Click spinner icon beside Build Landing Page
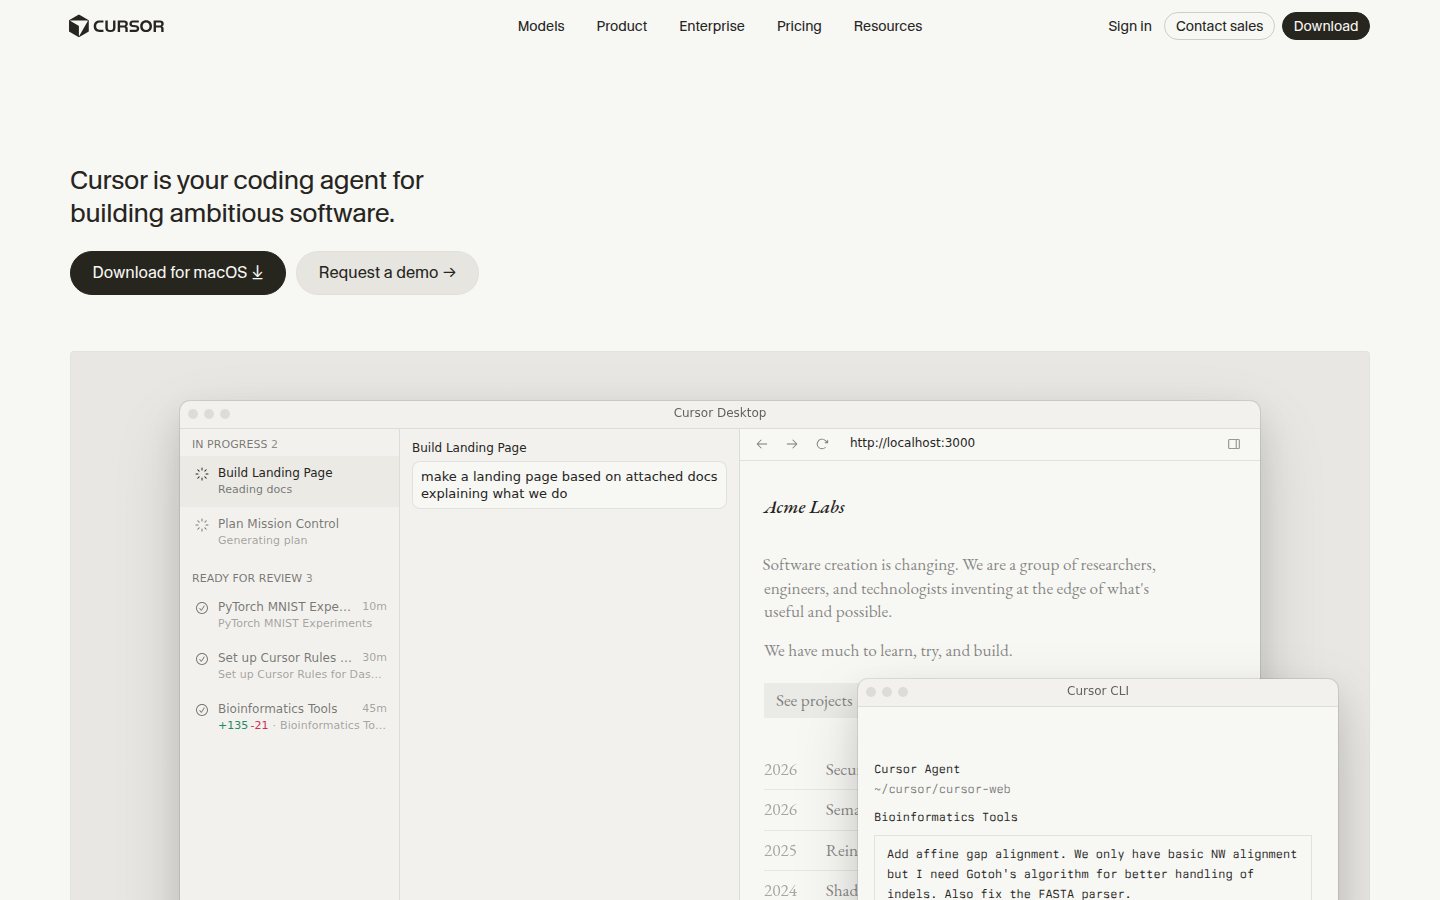 coord(202,474)
